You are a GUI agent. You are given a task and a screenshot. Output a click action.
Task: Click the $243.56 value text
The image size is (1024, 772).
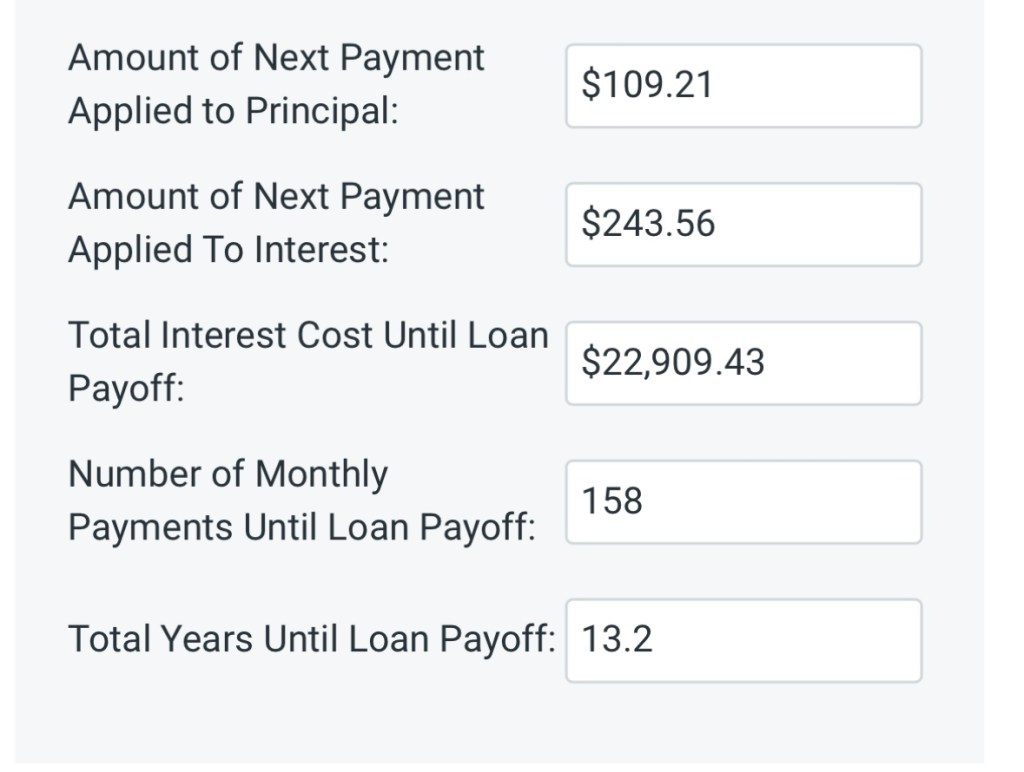click(649, 224)
